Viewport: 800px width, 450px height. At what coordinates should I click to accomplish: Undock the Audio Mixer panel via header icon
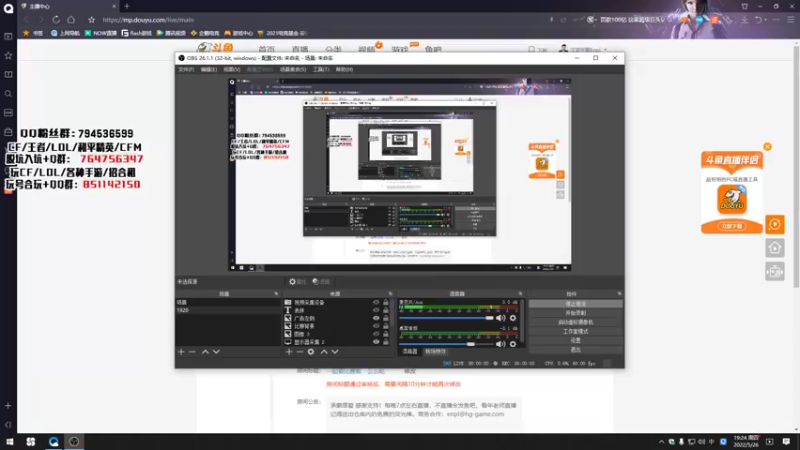[520, 294]
